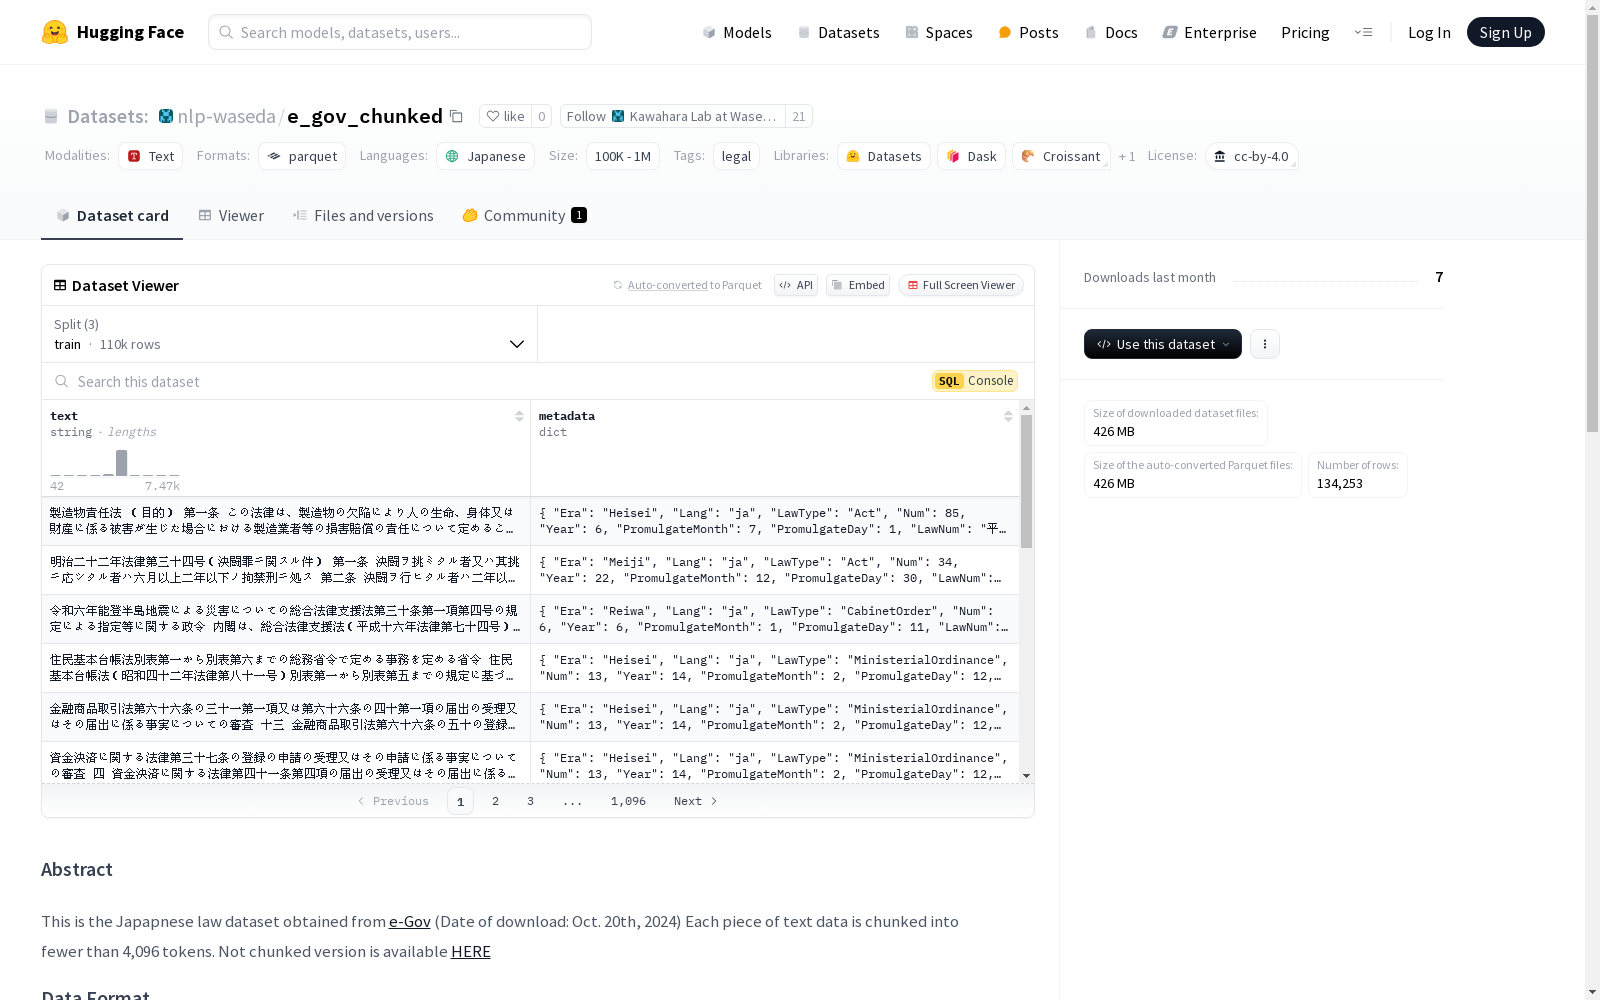Click the Text modality tag

coord(151,156)
